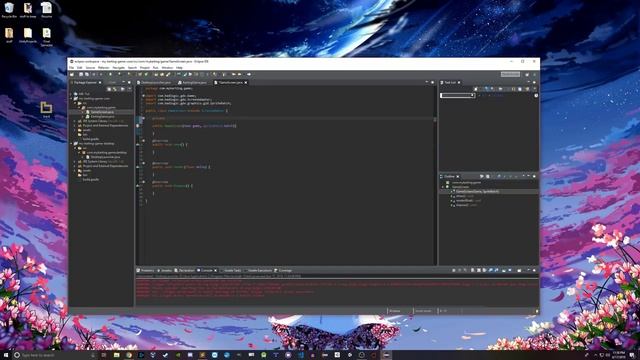Click the New toolbar icon

pyautogui.click(x=72, y=74)
